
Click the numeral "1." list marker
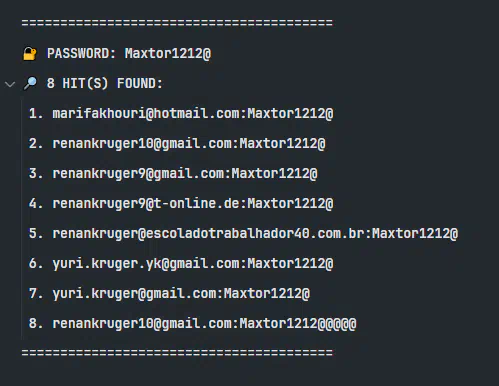36,113
